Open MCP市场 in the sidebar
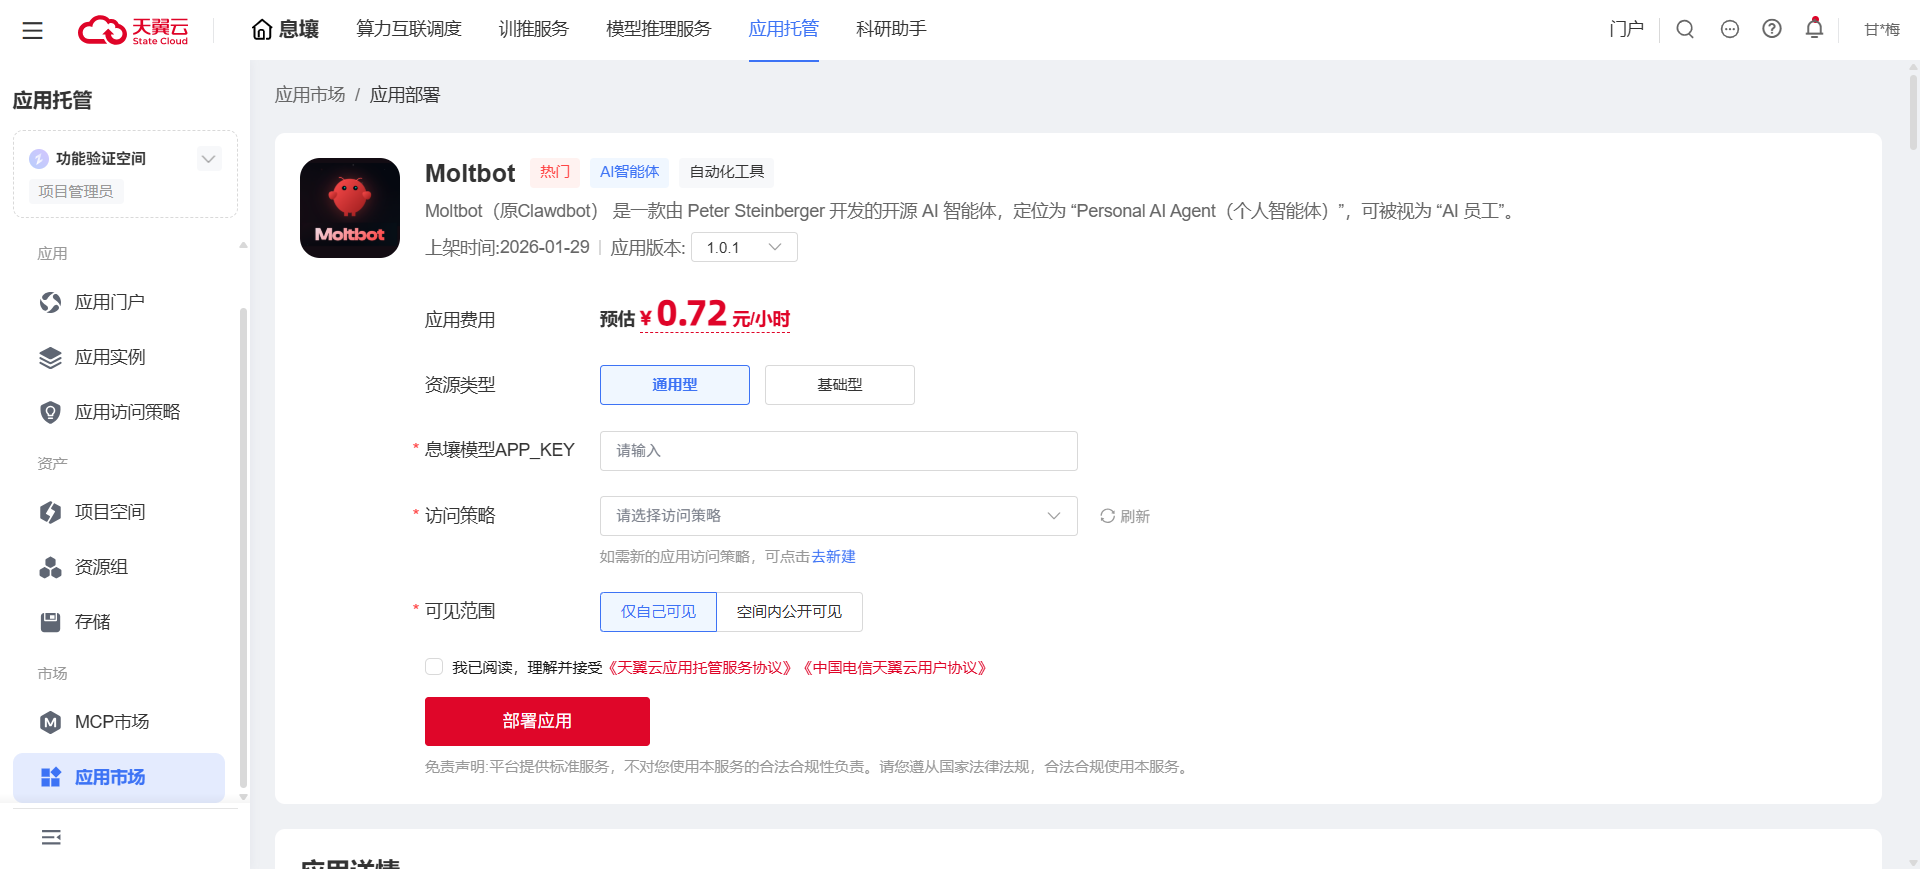 coord(111,722)
